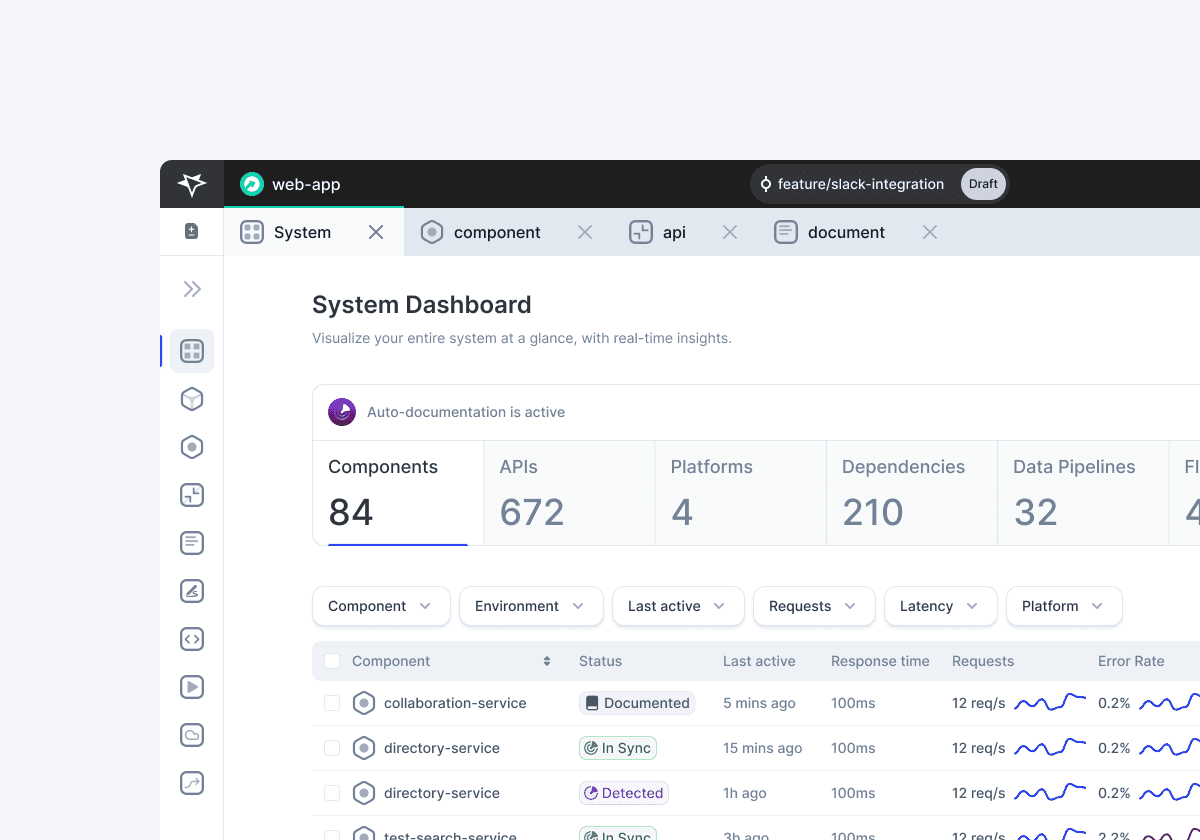Open the feature/slack-integration branch selector
Viewport: 1200px width, 840px height.
(x=880, y=184)
